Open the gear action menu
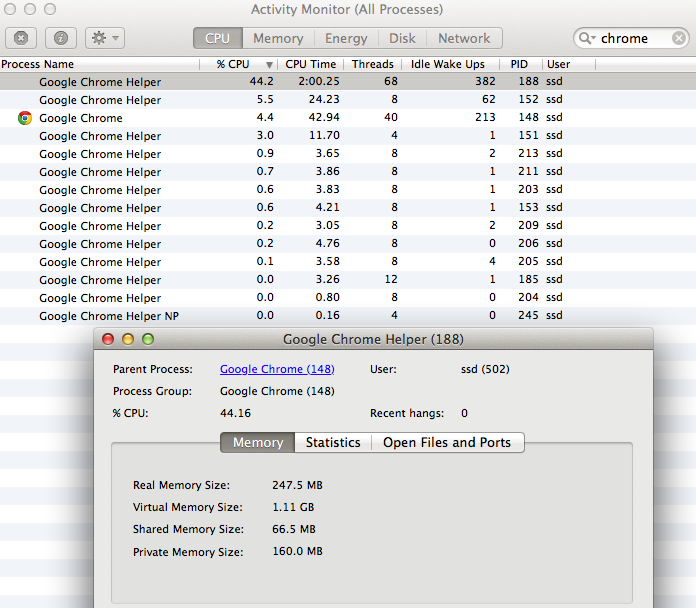The image size is (696, 608). [x=105, y=38]
